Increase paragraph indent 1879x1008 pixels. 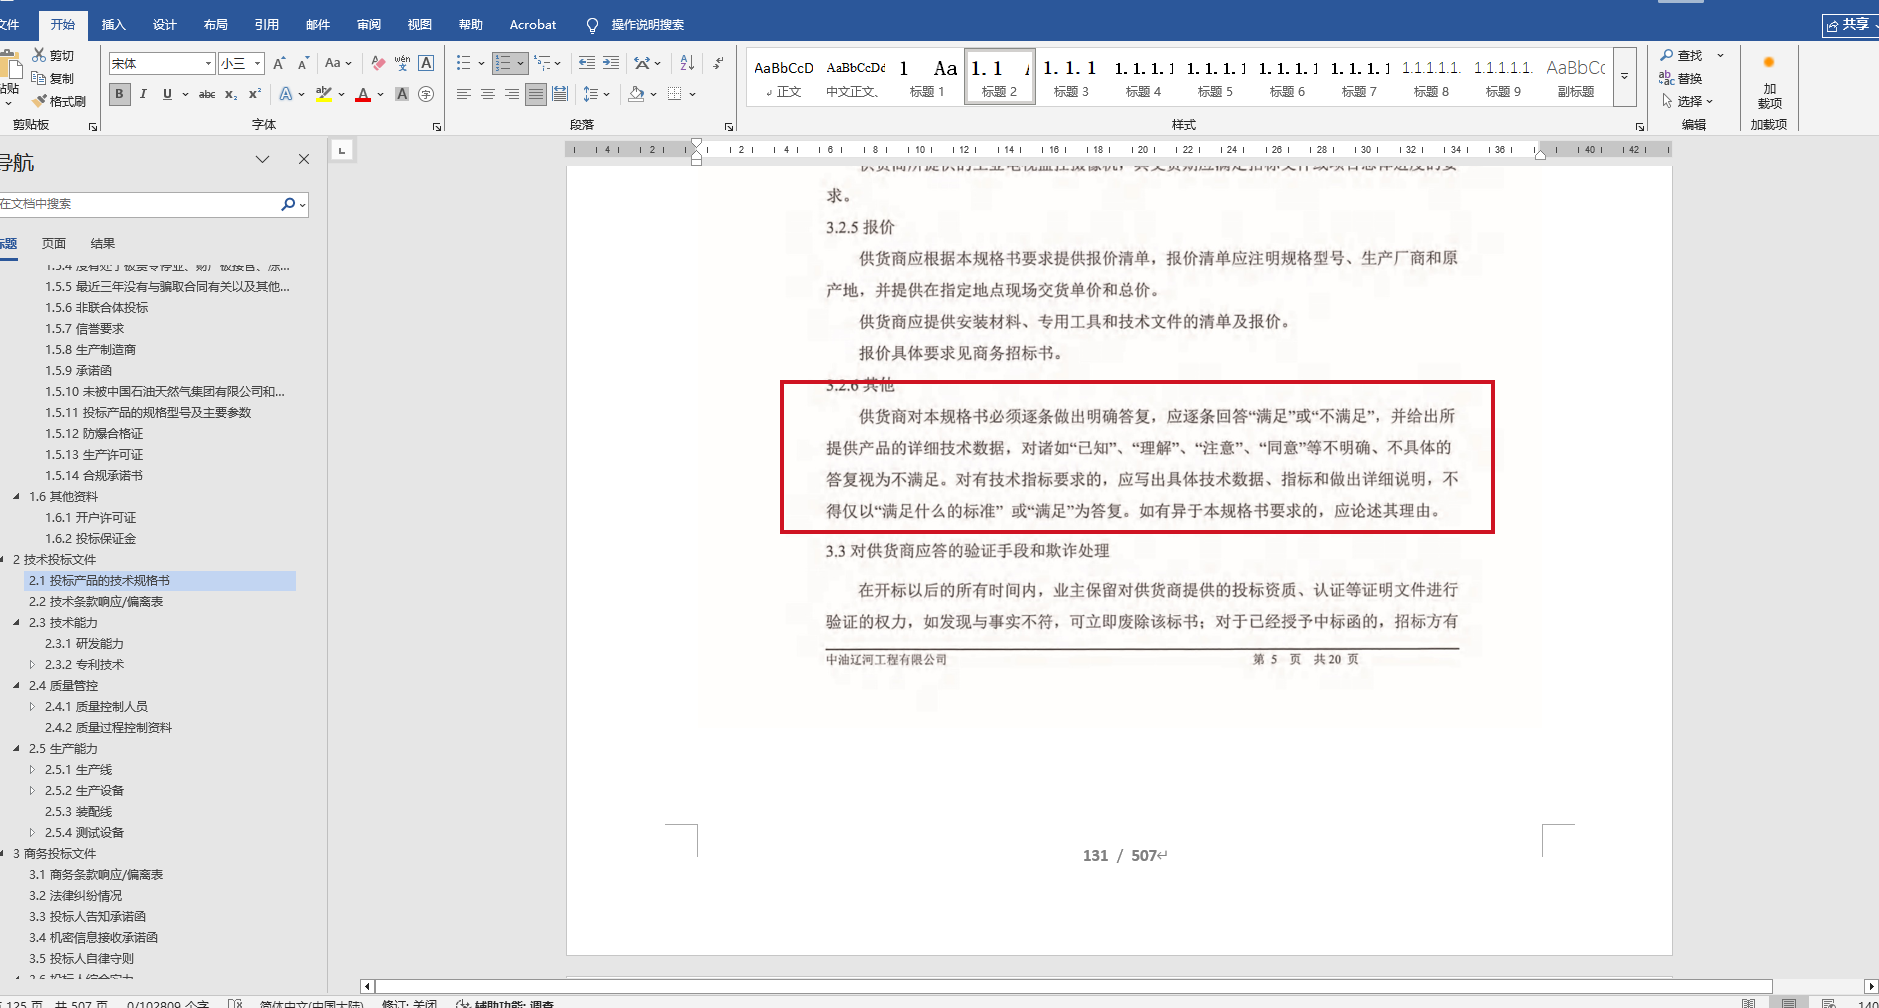pyautogui.click(x=611, y=63)
